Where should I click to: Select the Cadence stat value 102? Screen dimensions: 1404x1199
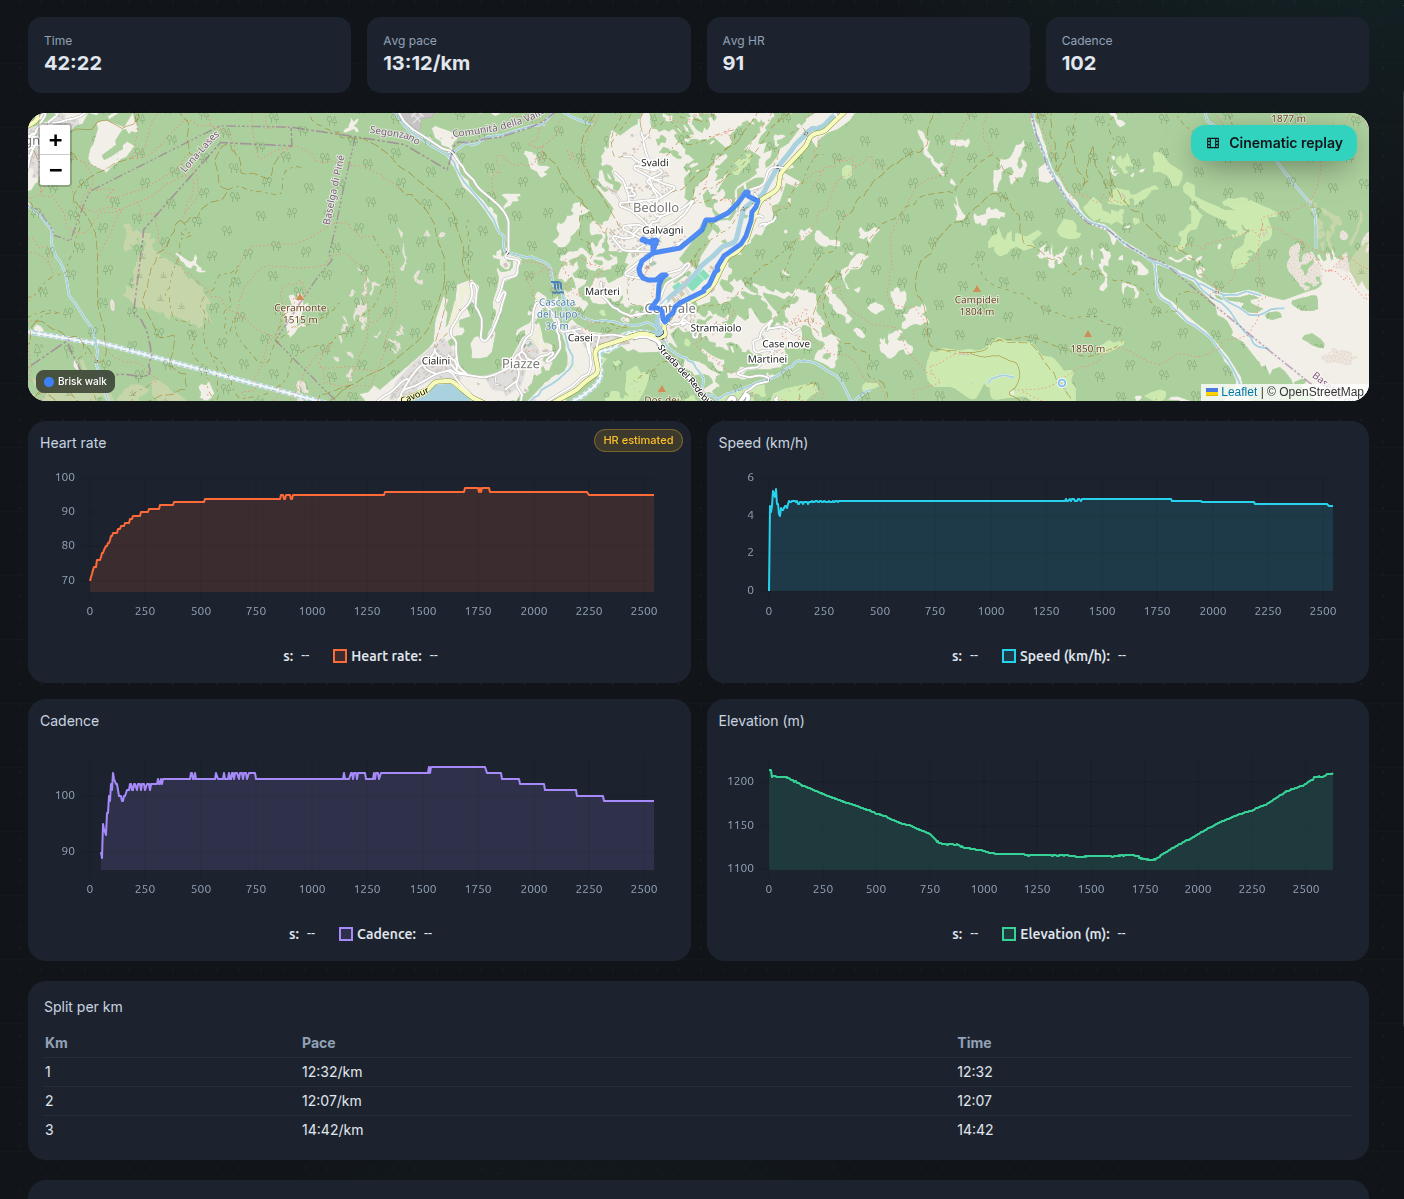pyautogui.click(x=1078, y=63)
